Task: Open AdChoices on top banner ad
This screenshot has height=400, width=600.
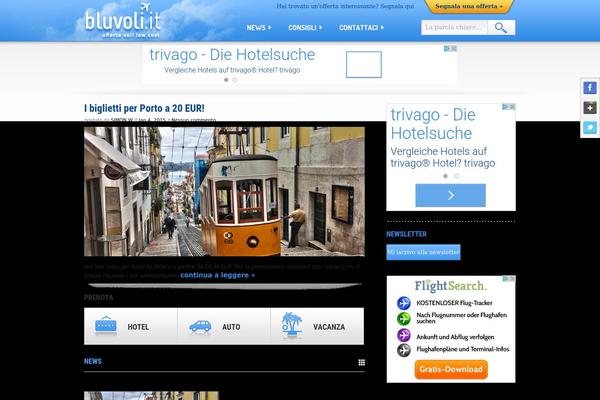Action: (447, 49)
